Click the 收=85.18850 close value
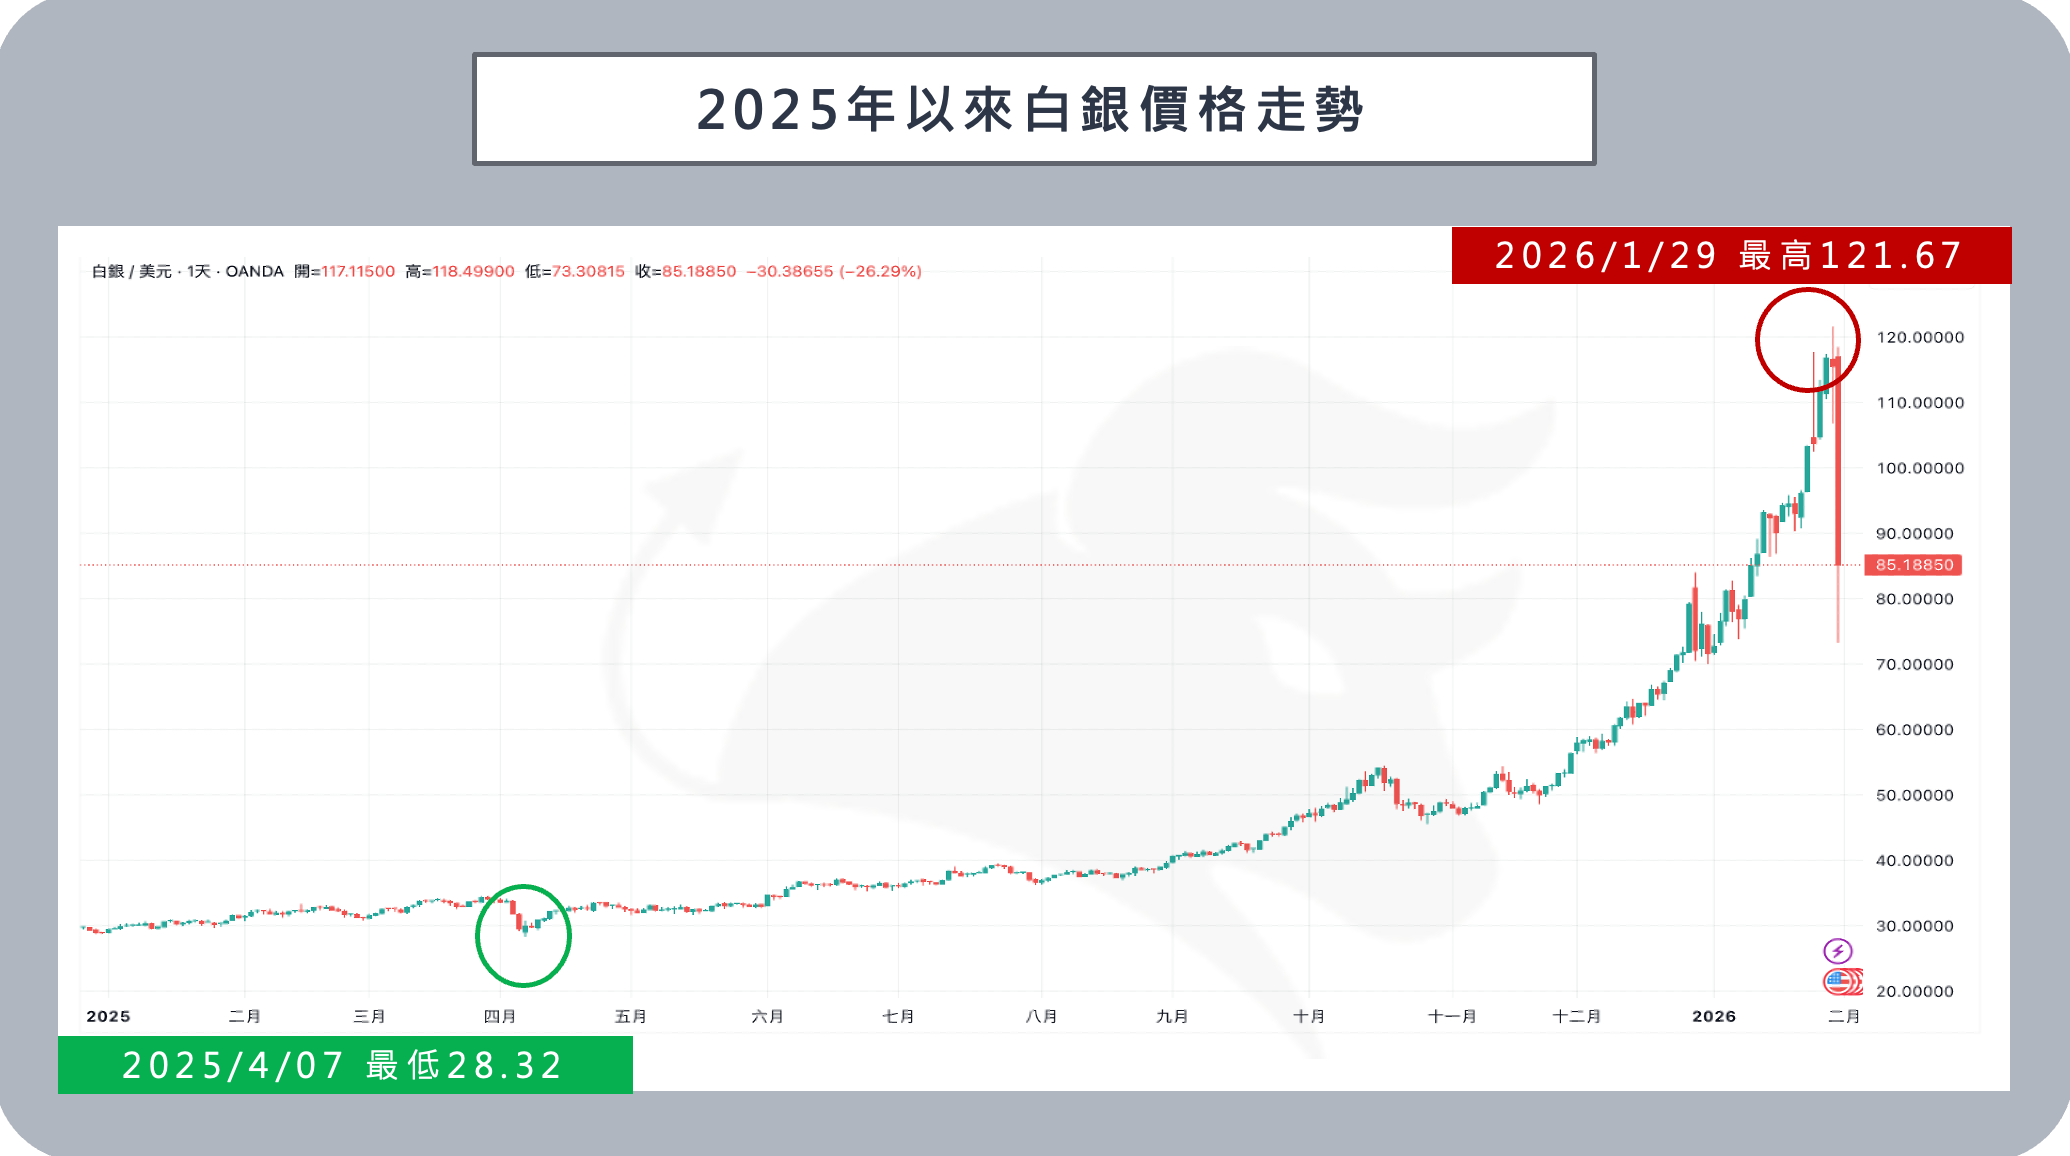This screenshot has height=1156, width=2070. pos(686,271)
